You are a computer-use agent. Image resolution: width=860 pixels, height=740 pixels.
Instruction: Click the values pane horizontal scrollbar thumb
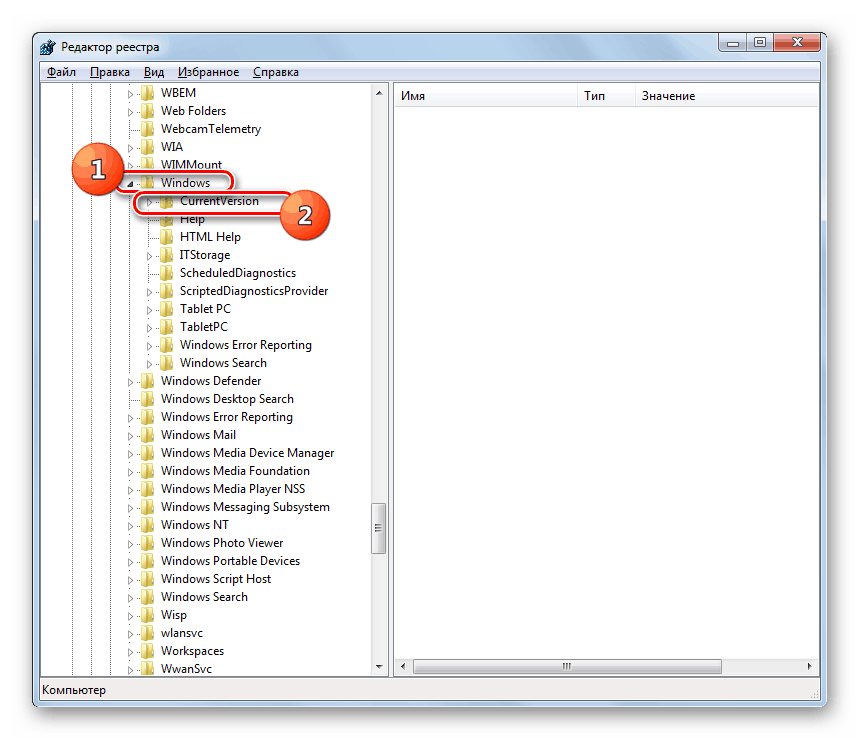pyautogui.click(x=567, y=666)
